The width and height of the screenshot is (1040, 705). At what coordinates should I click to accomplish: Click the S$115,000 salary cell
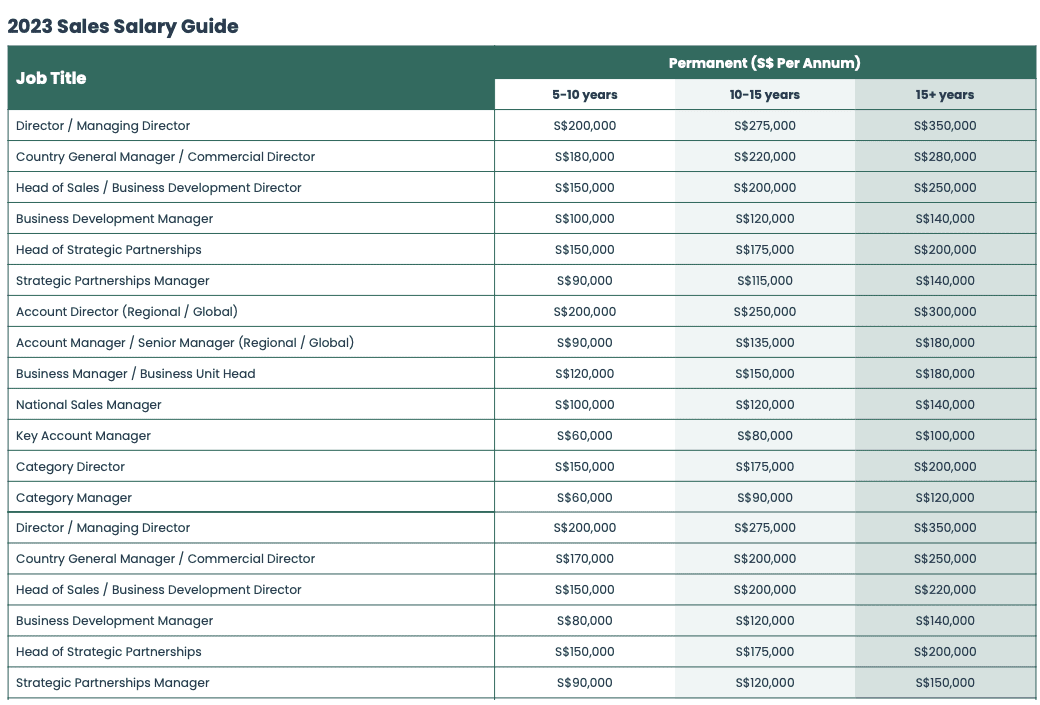click(x=765, y=281)
